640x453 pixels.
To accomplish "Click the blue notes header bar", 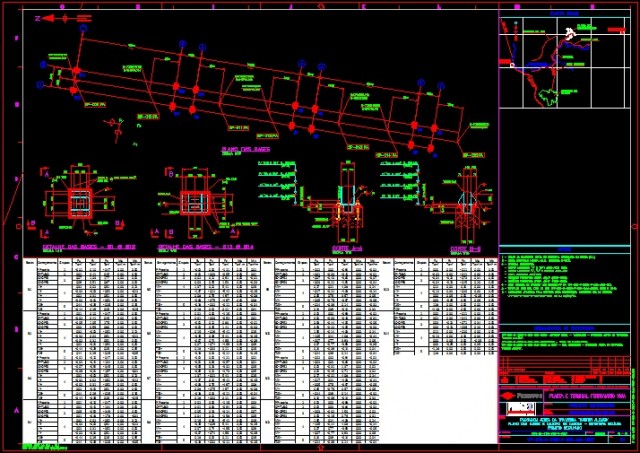I will (x=565, y=249).
